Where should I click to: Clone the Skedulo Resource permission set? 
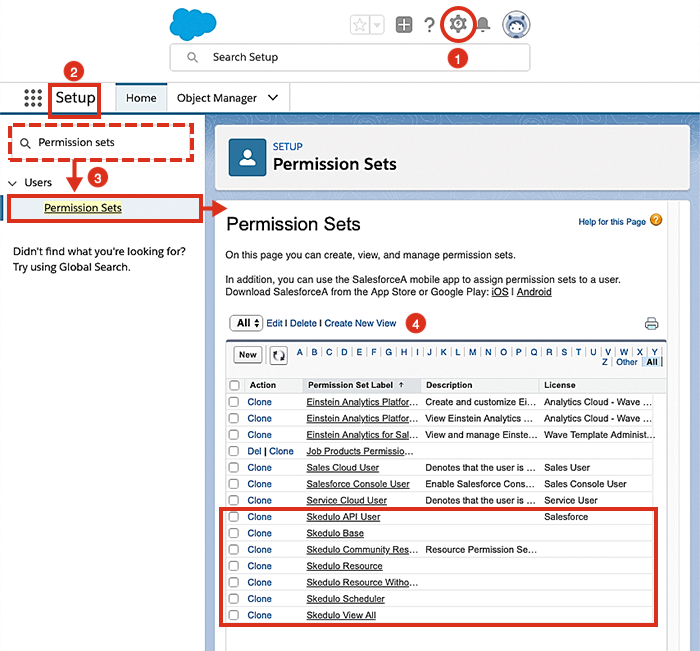(259, 566)
